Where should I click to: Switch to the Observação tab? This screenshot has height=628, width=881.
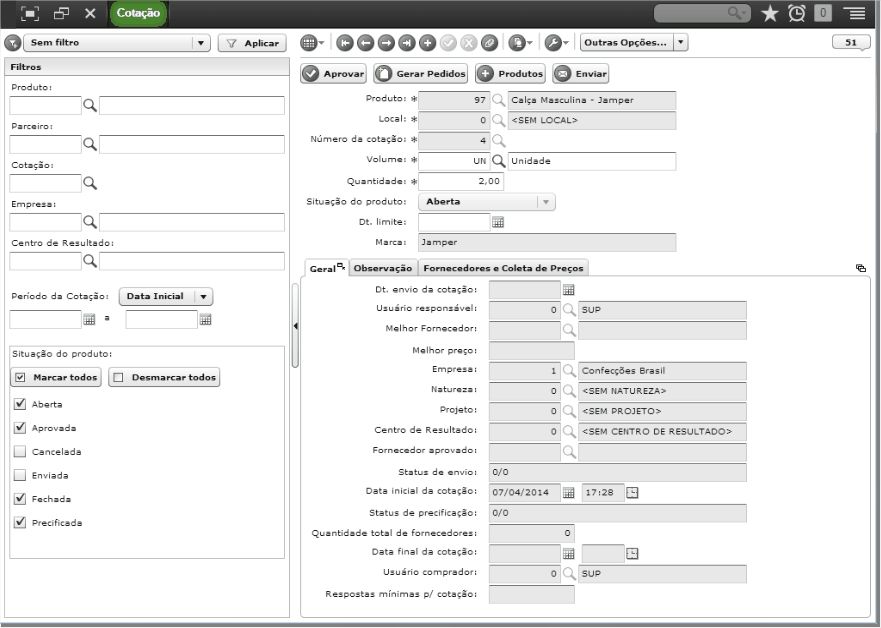[383, 269]
